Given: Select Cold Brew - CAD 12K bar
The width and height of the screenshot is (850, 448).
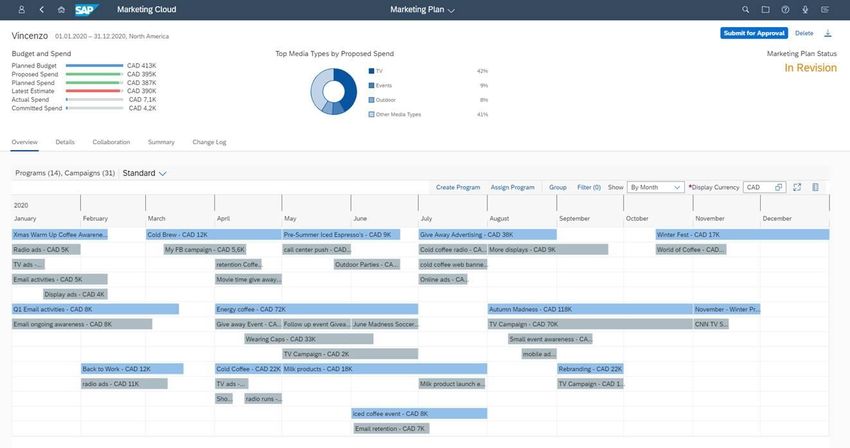Looking at the screenshot, I should tap(214, 234).
